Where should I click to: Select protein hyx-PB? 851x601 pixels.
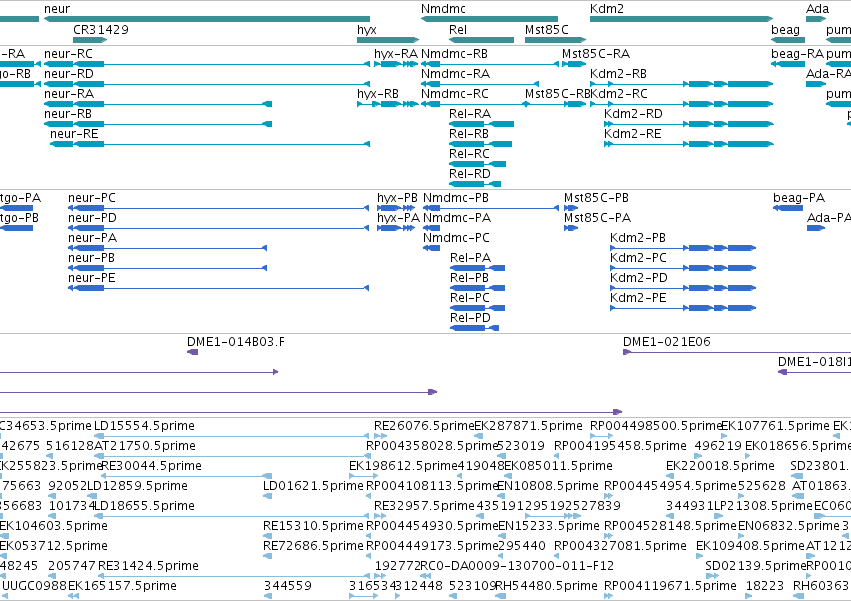(397, 198)
